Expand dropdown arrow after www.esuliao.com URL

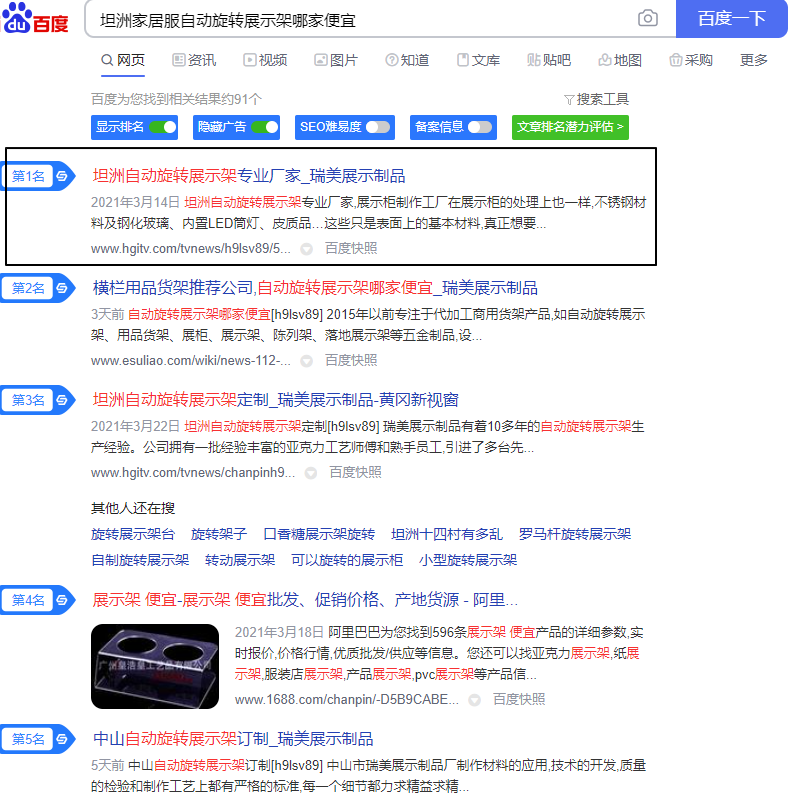click(306, 361)
